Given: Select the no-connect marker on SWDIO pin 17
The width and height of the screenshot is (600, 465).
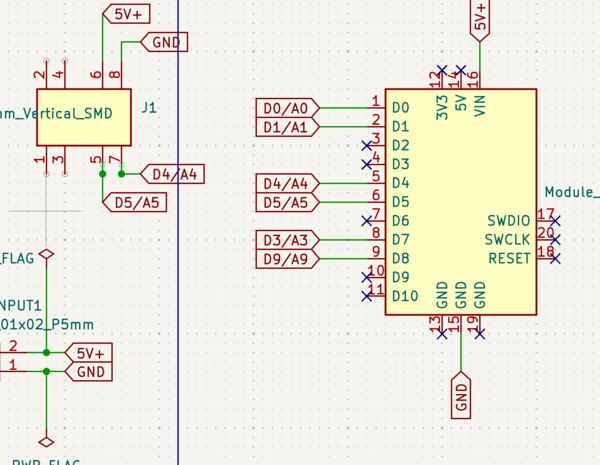Looking at the screenshot, I should (556, 221).
